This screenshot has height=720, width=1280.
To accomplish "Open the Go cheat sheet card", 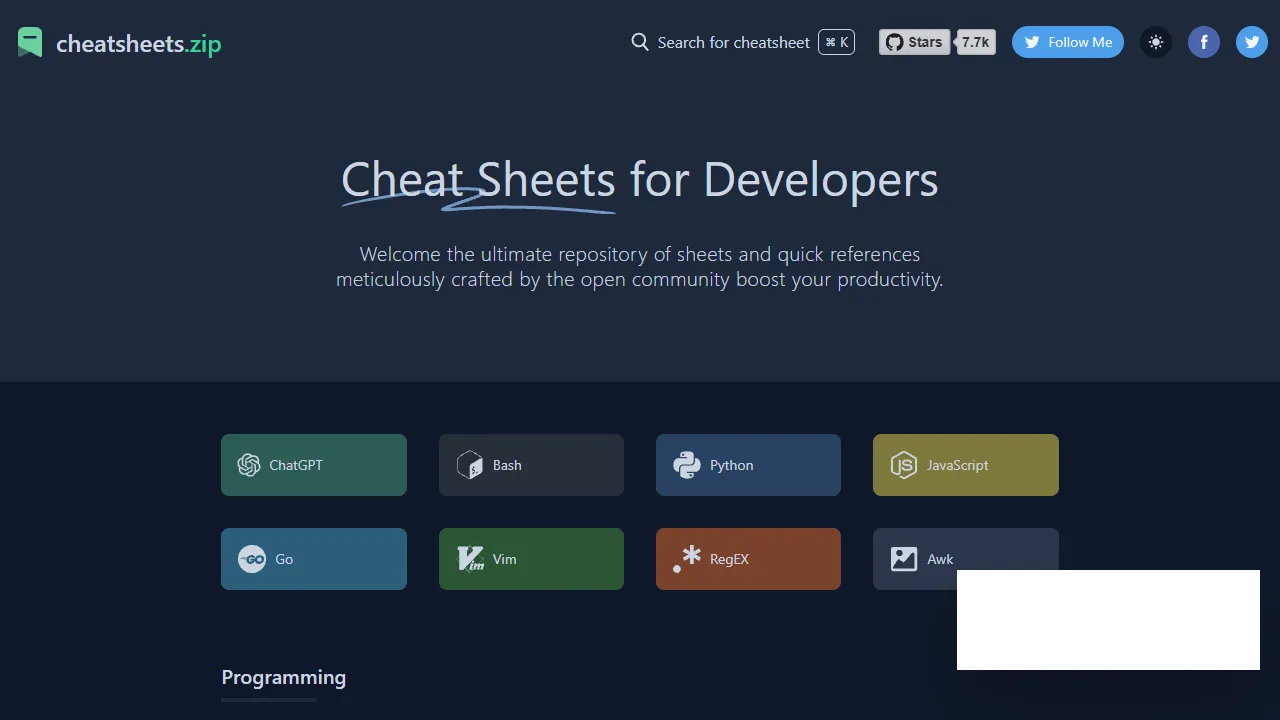I will 314,559.
